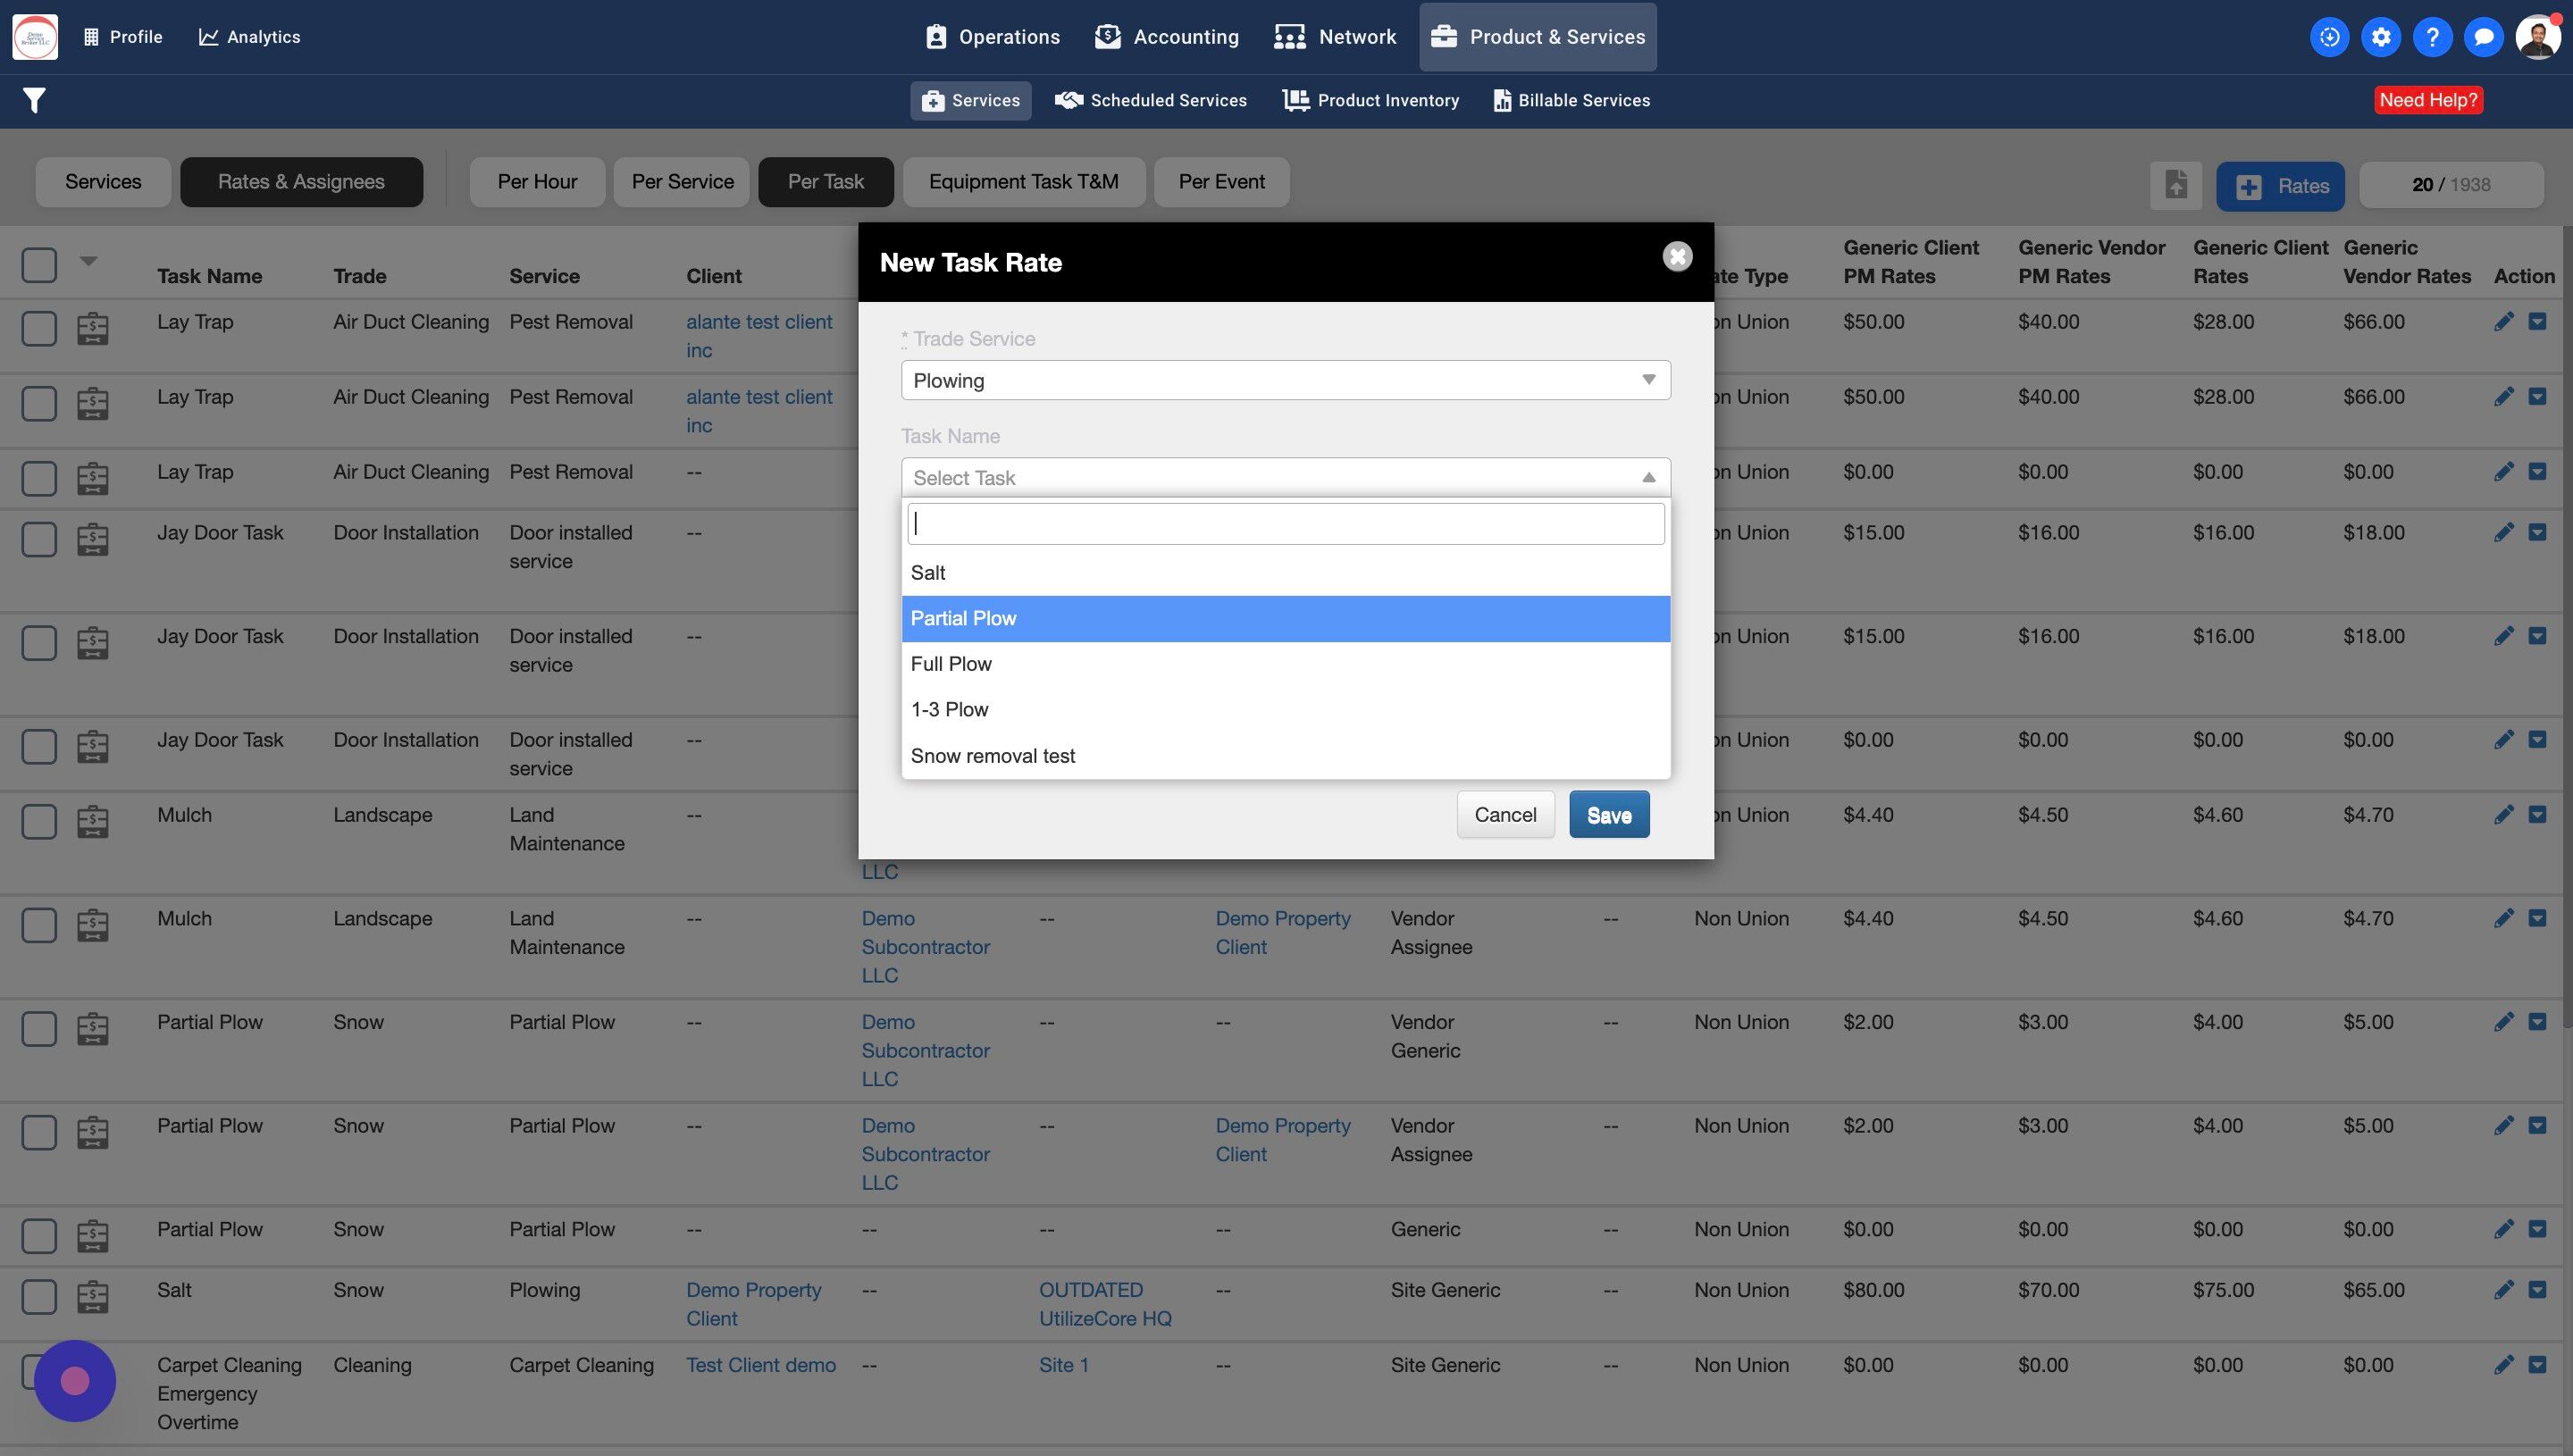Edit first Lay Trap row pencil icon
The image size is (2573, 1456).
(x=2503, y=322)
